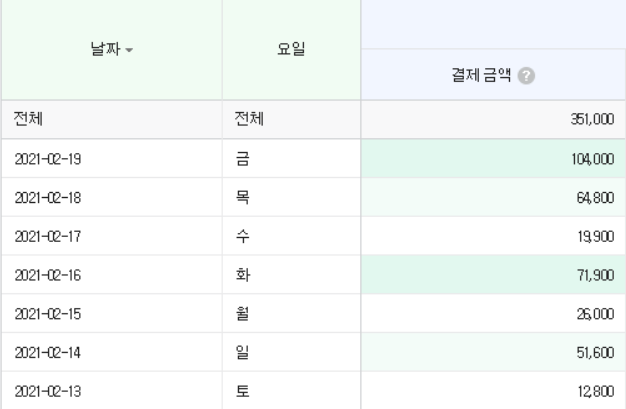Click the 351,000 total amount cell
Viewport: 626px width, 409px height.
click(x=493, y=119)
